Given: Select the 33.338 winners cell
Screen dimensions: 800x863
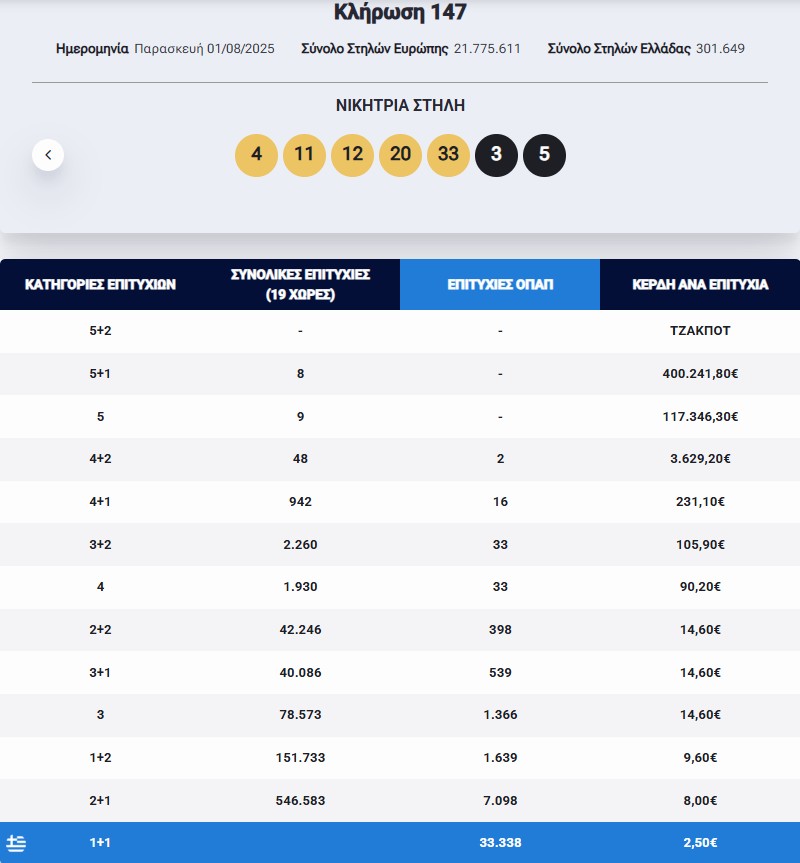Looking at the screenshot, I should coord(499,843).
